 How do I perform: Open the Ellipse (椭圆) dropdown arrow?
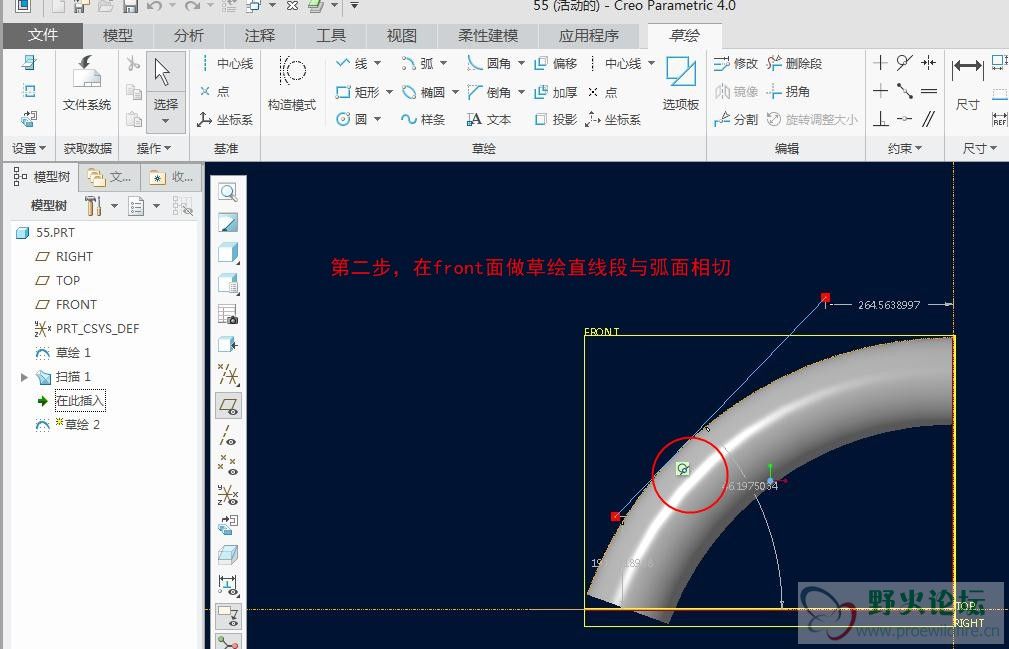pyautogui.click(x=455, y=92)
